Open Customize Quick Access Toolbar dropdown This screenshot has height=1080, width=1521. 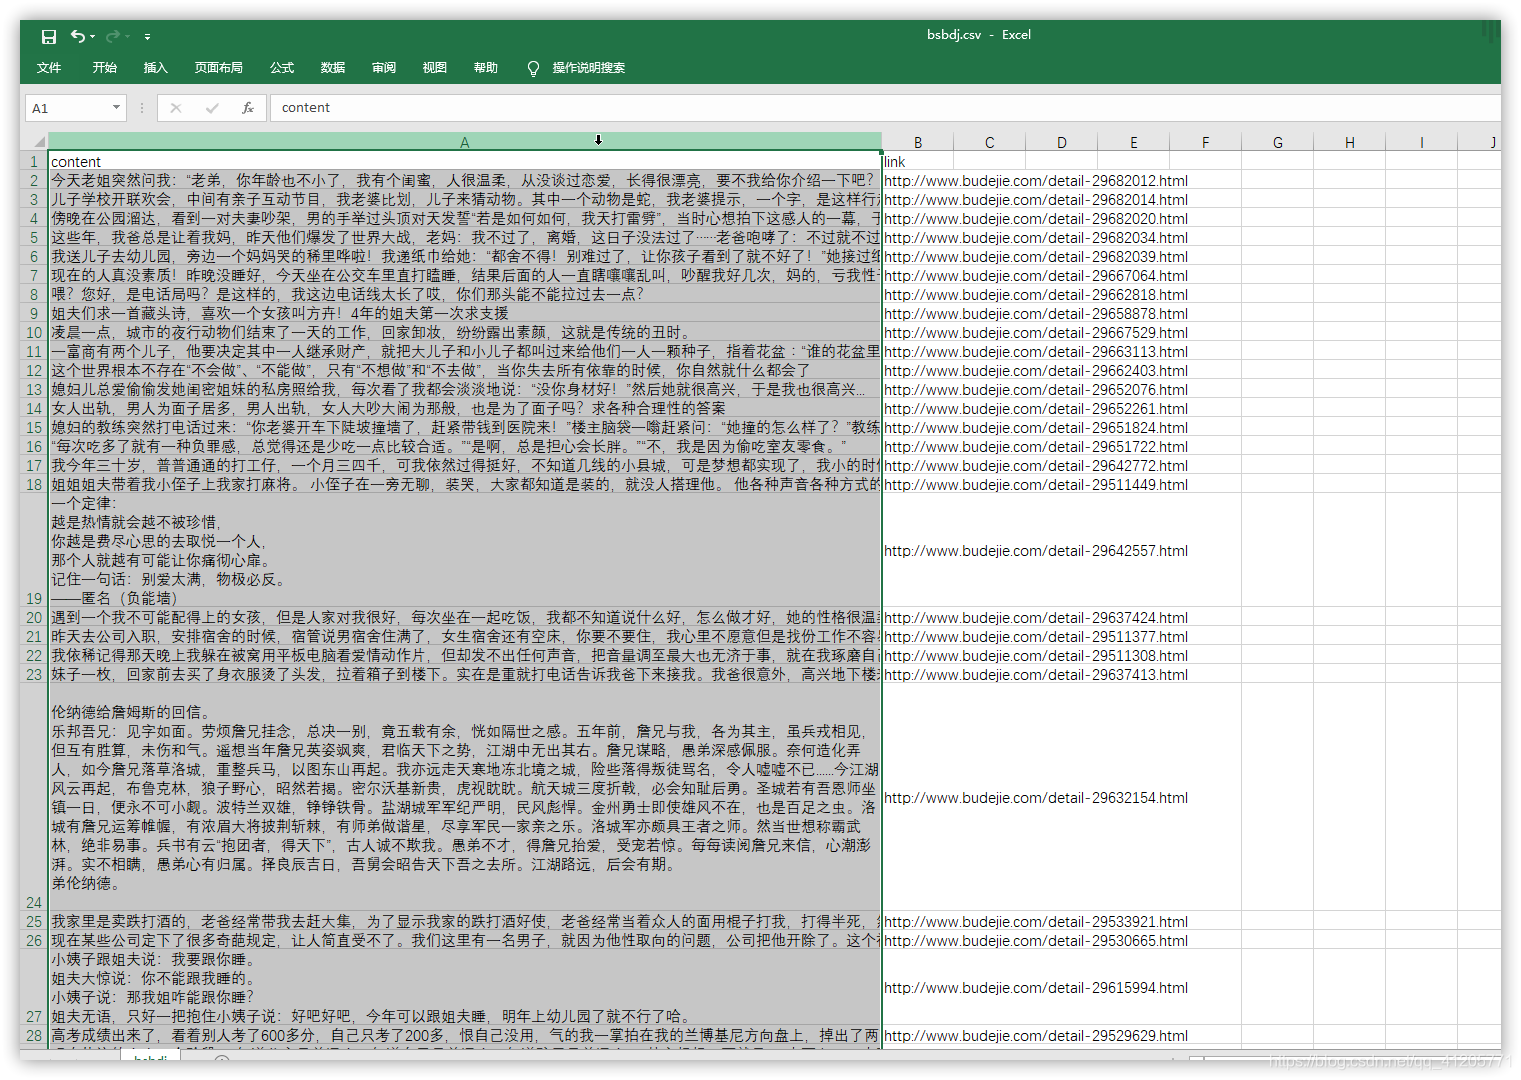point(147,37)
